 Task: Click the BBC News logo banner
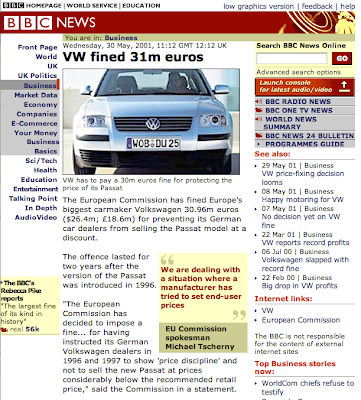coord(50,23)
